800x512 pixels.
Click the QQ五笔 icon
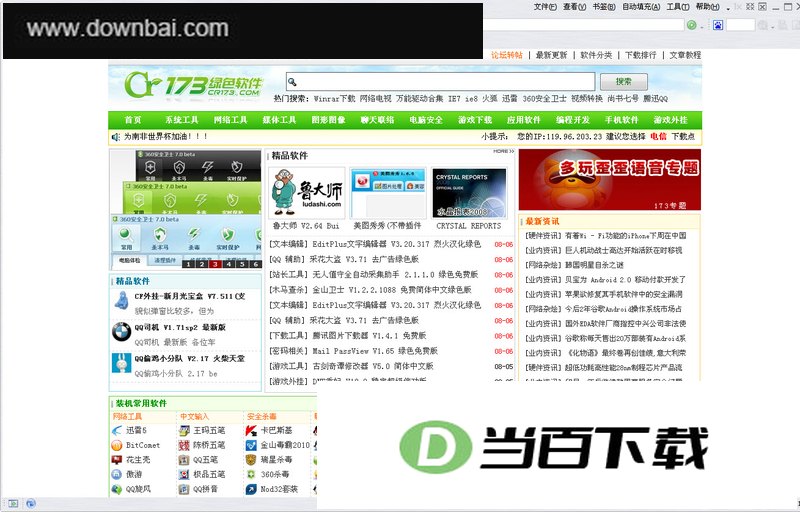click(184, 459)
